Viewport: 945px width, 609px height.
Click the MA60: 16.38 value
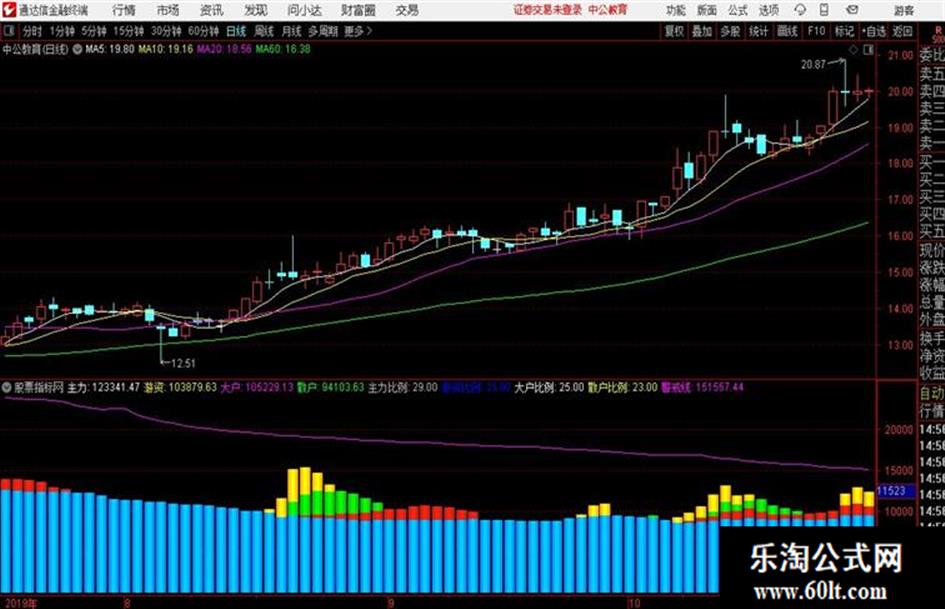tap(283, 49)
